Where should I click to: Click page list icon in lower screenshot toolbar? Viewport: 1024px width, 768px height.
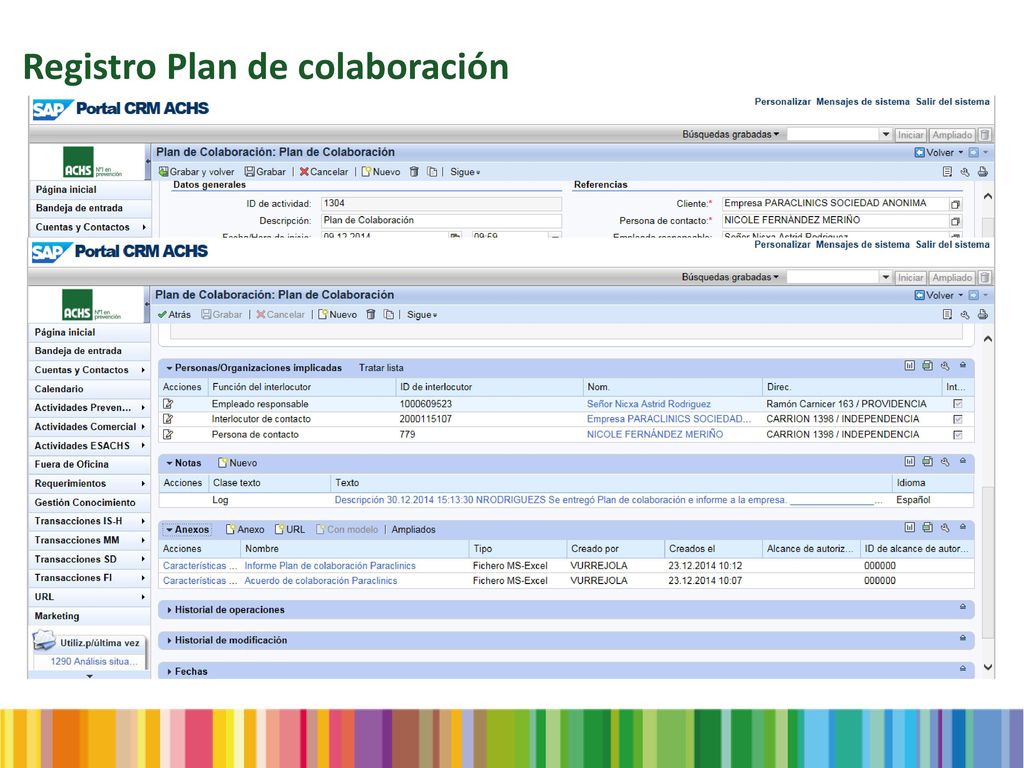coord(947,315)
